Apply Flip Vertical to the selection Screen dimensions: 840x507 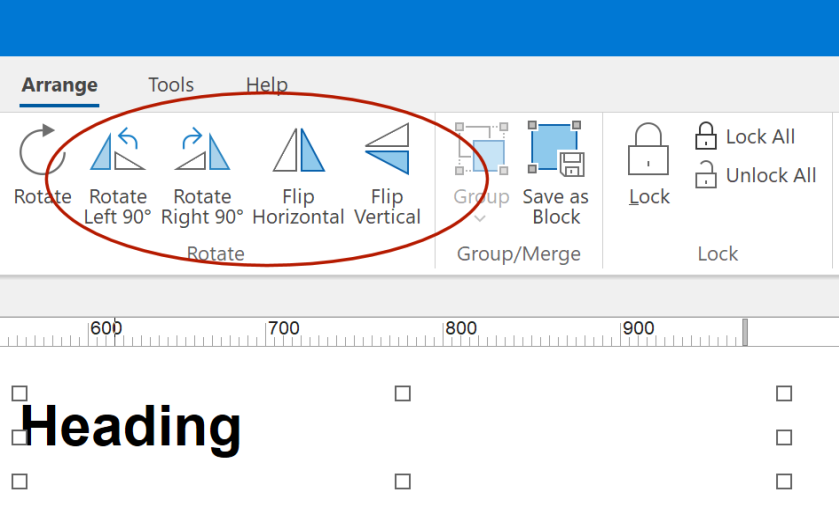(387, 149)
